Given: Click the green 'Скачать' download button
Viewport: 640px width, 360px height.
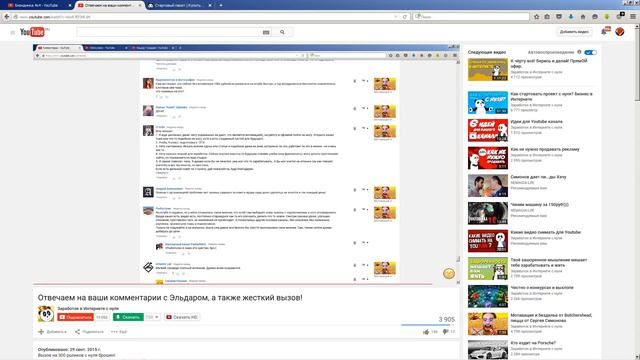Looking at the screenshot, I should pos(128,317).
